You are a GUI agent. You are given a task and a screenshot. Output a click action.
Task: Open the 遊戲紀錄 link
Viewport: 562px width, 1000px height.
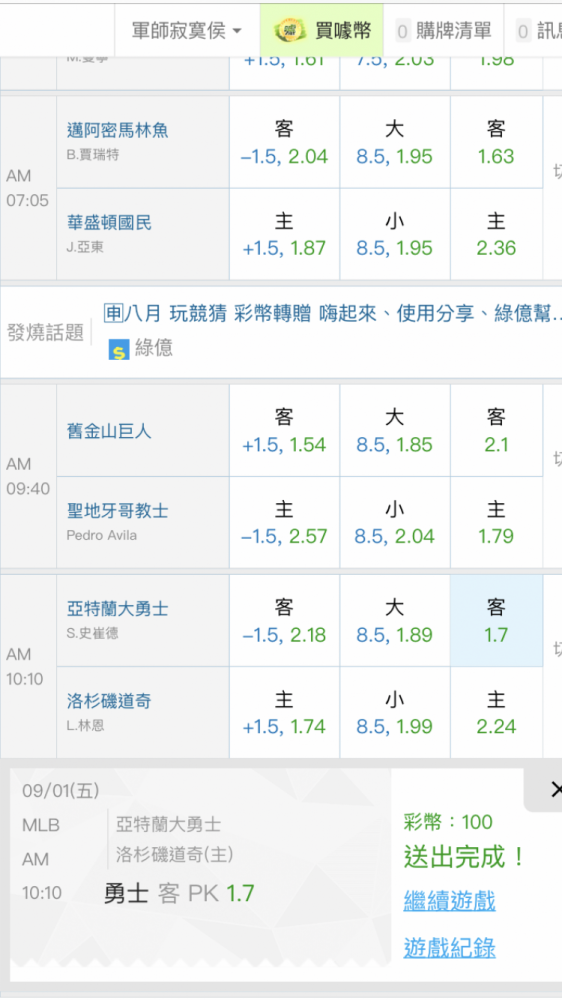coord(450,948)
